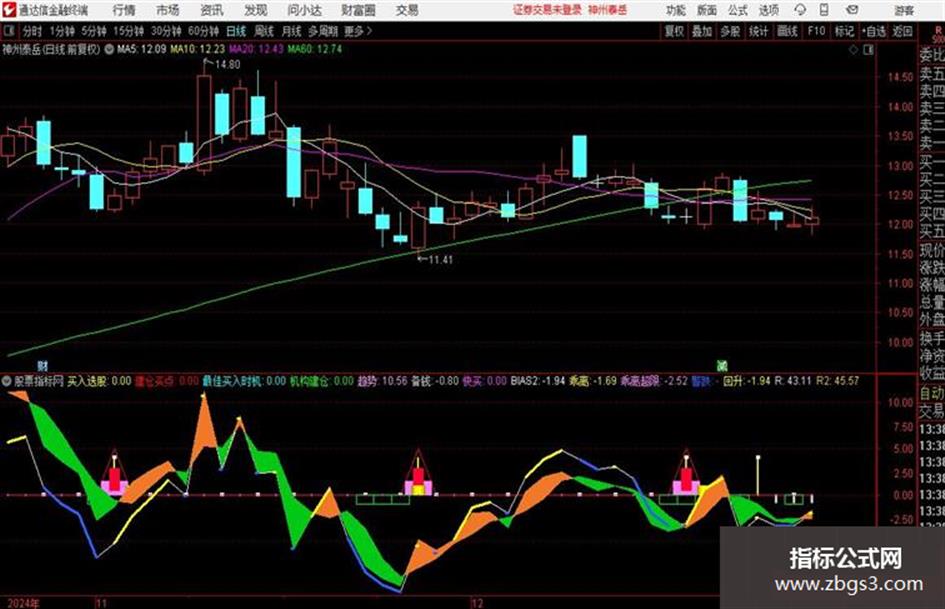945x609 pixels.
Task: Switch to 月线 monthly period
Action: coord(292,31)
